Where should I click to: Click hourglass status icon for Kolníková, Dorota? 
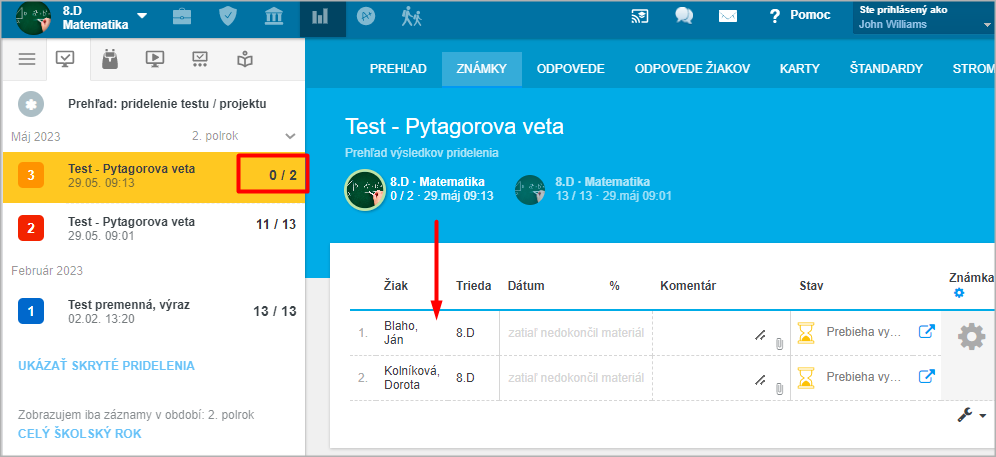[x=806, y=378]
